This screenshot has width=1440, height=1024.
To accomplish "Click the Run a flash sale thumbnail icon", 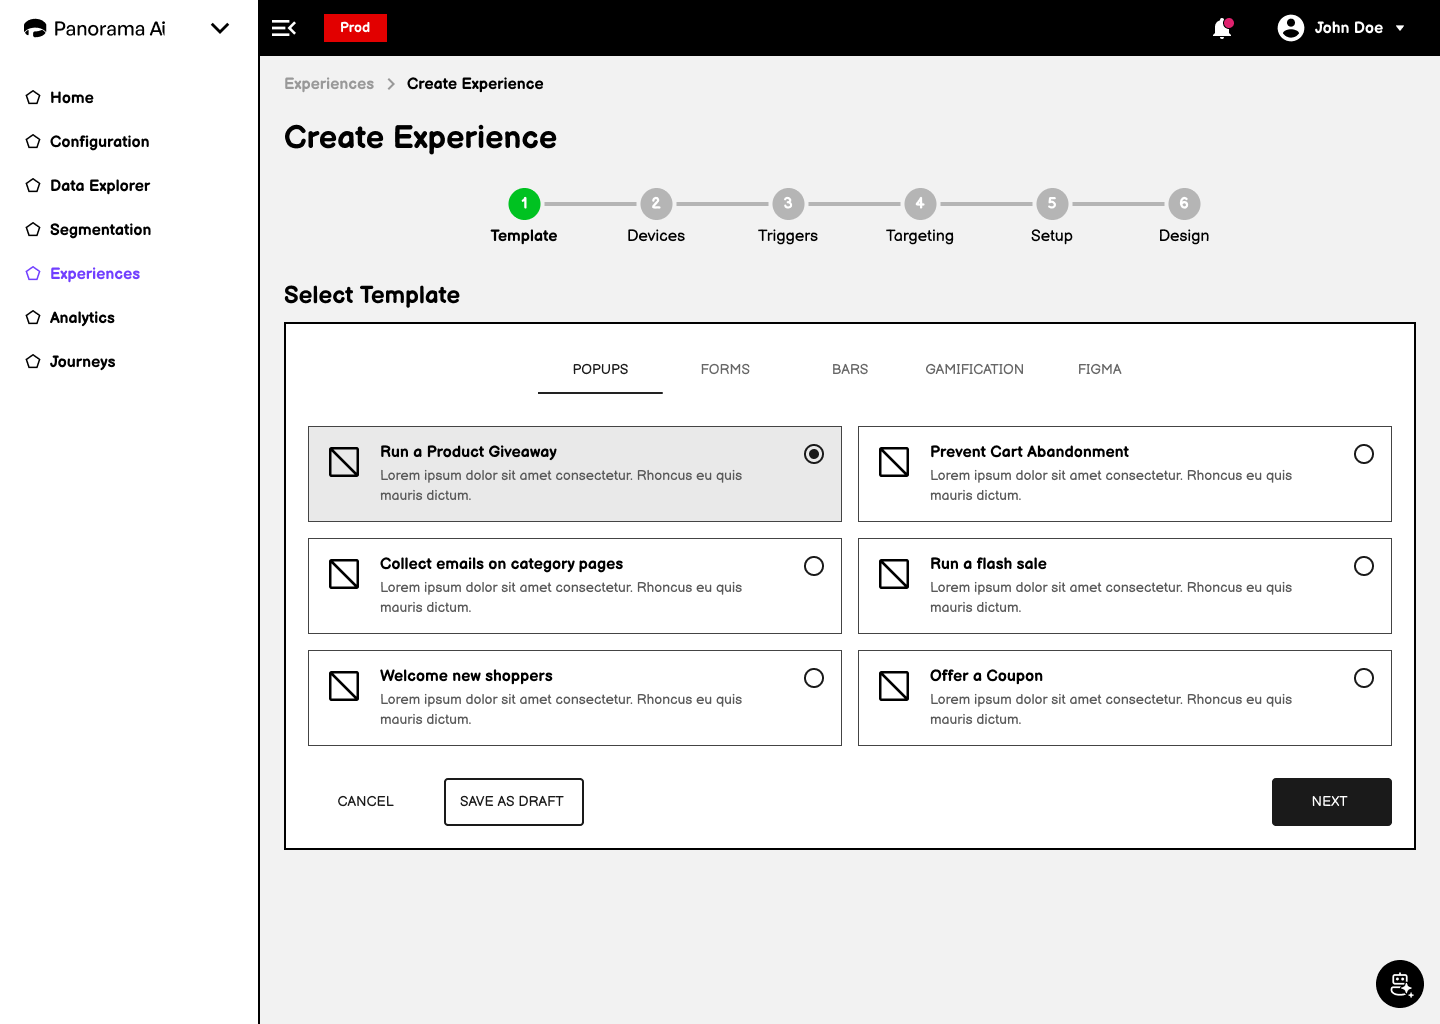I will pyautogui.click(x=894, y=574).
